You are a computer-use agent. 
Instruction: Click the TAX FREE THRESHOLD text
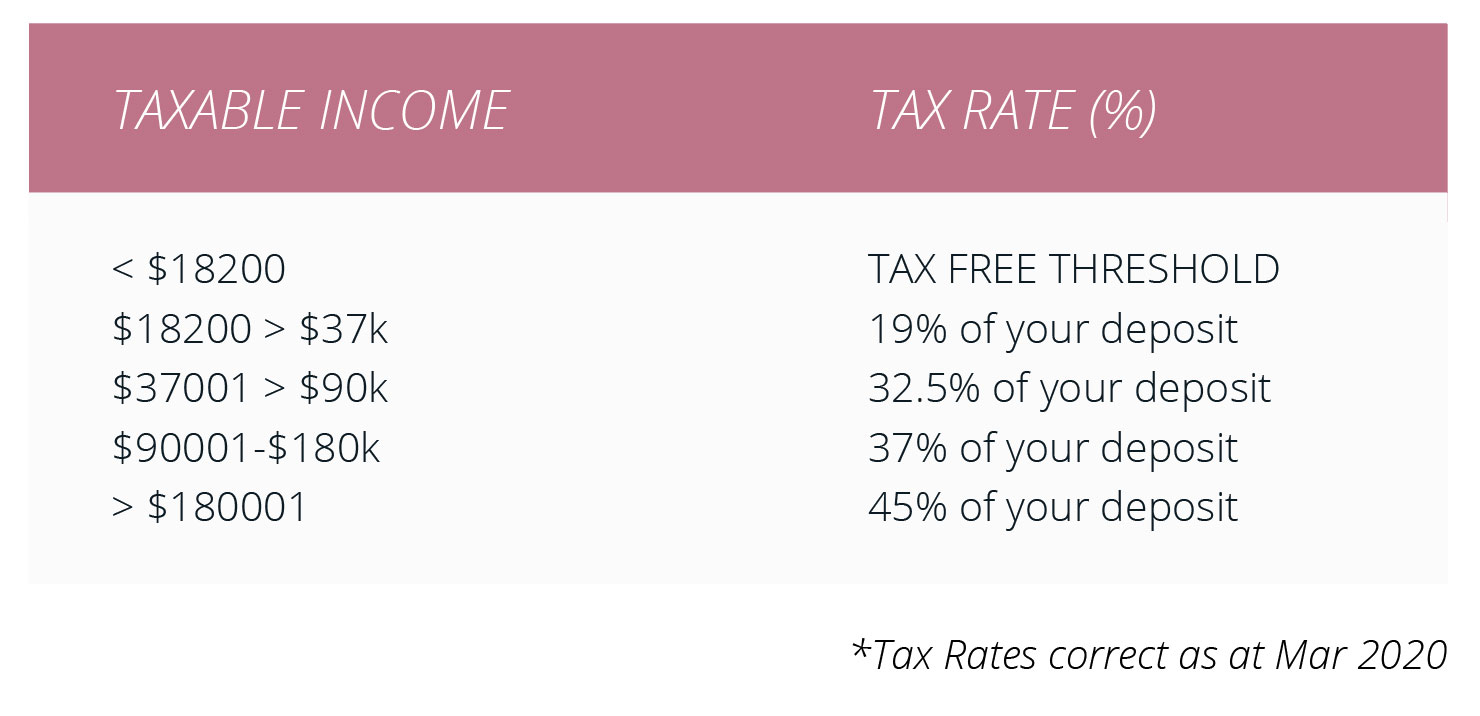coord(1073,270)
